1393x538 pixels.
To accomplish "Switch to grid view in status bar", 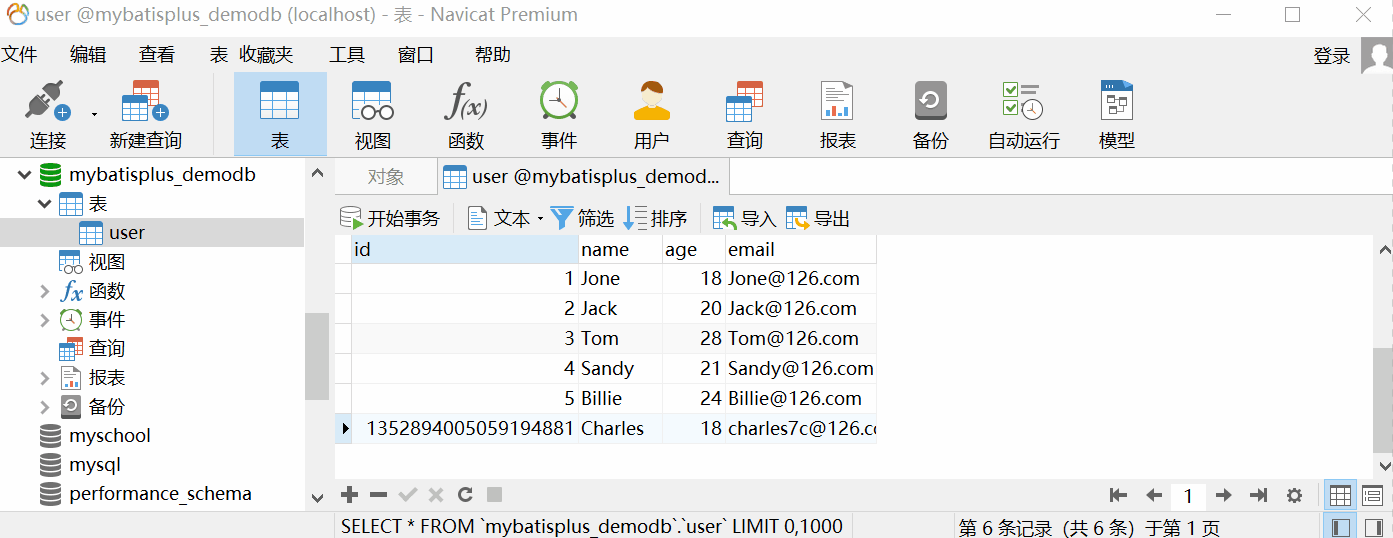I will 1340,495.
